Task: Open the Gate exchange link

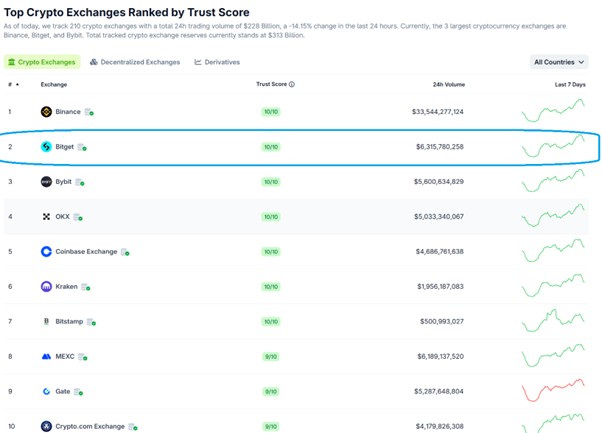Action: coord(63,391)
